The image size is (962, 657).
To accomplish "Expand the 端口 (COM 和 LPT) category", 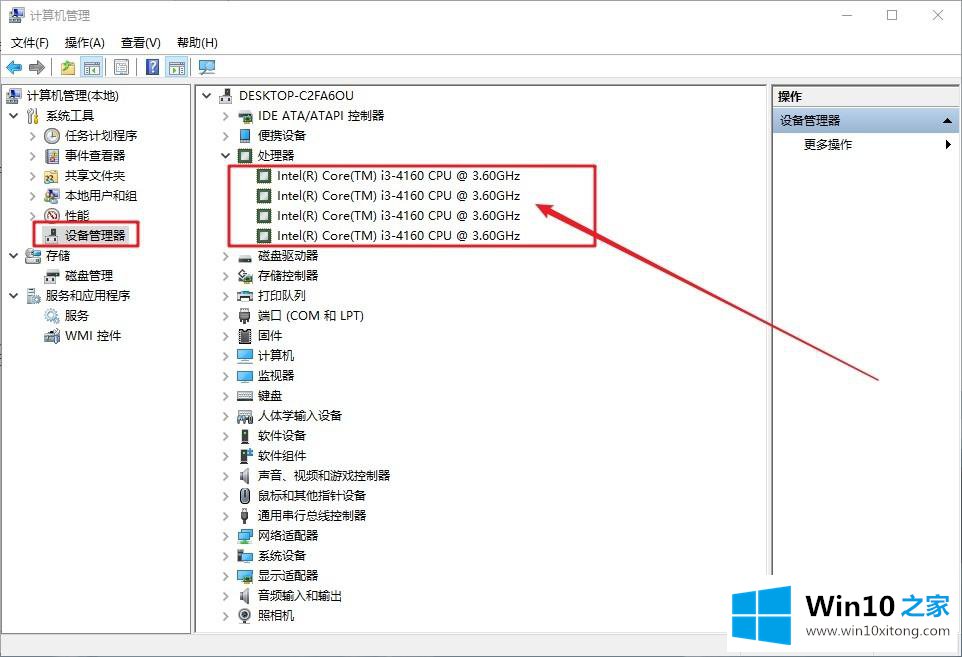I will click(x=226, y=317).
